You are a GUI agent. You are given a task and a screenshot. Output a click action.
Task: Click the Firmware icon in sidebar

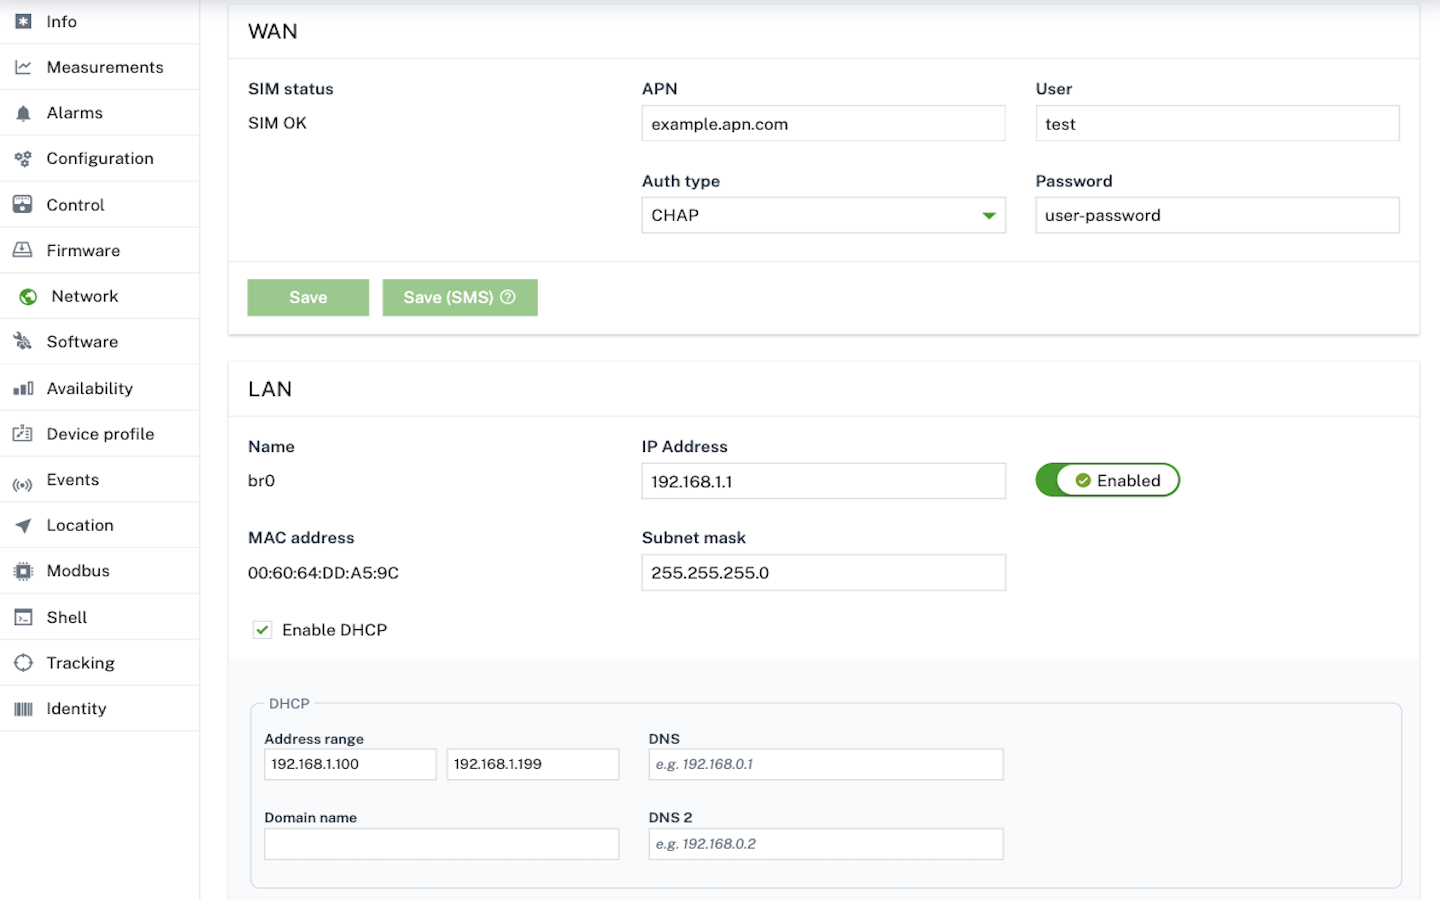click(23, 250)
